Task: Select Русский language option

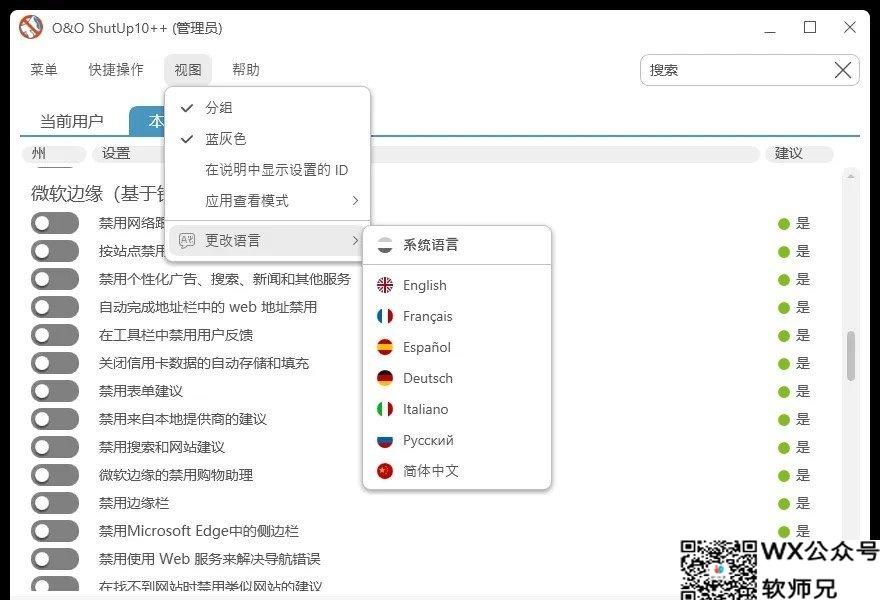Action: tap(457, 440)
